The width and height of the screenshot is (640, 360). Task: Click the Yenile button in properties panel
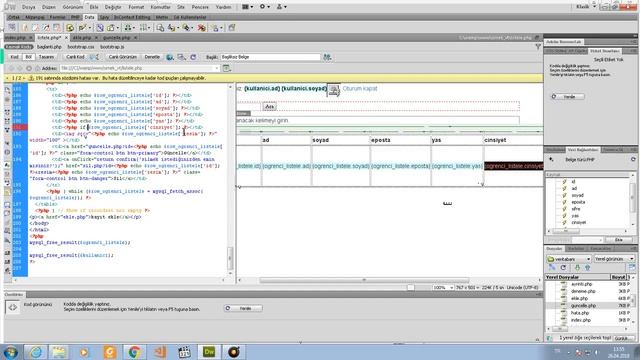tap(243, 308)
